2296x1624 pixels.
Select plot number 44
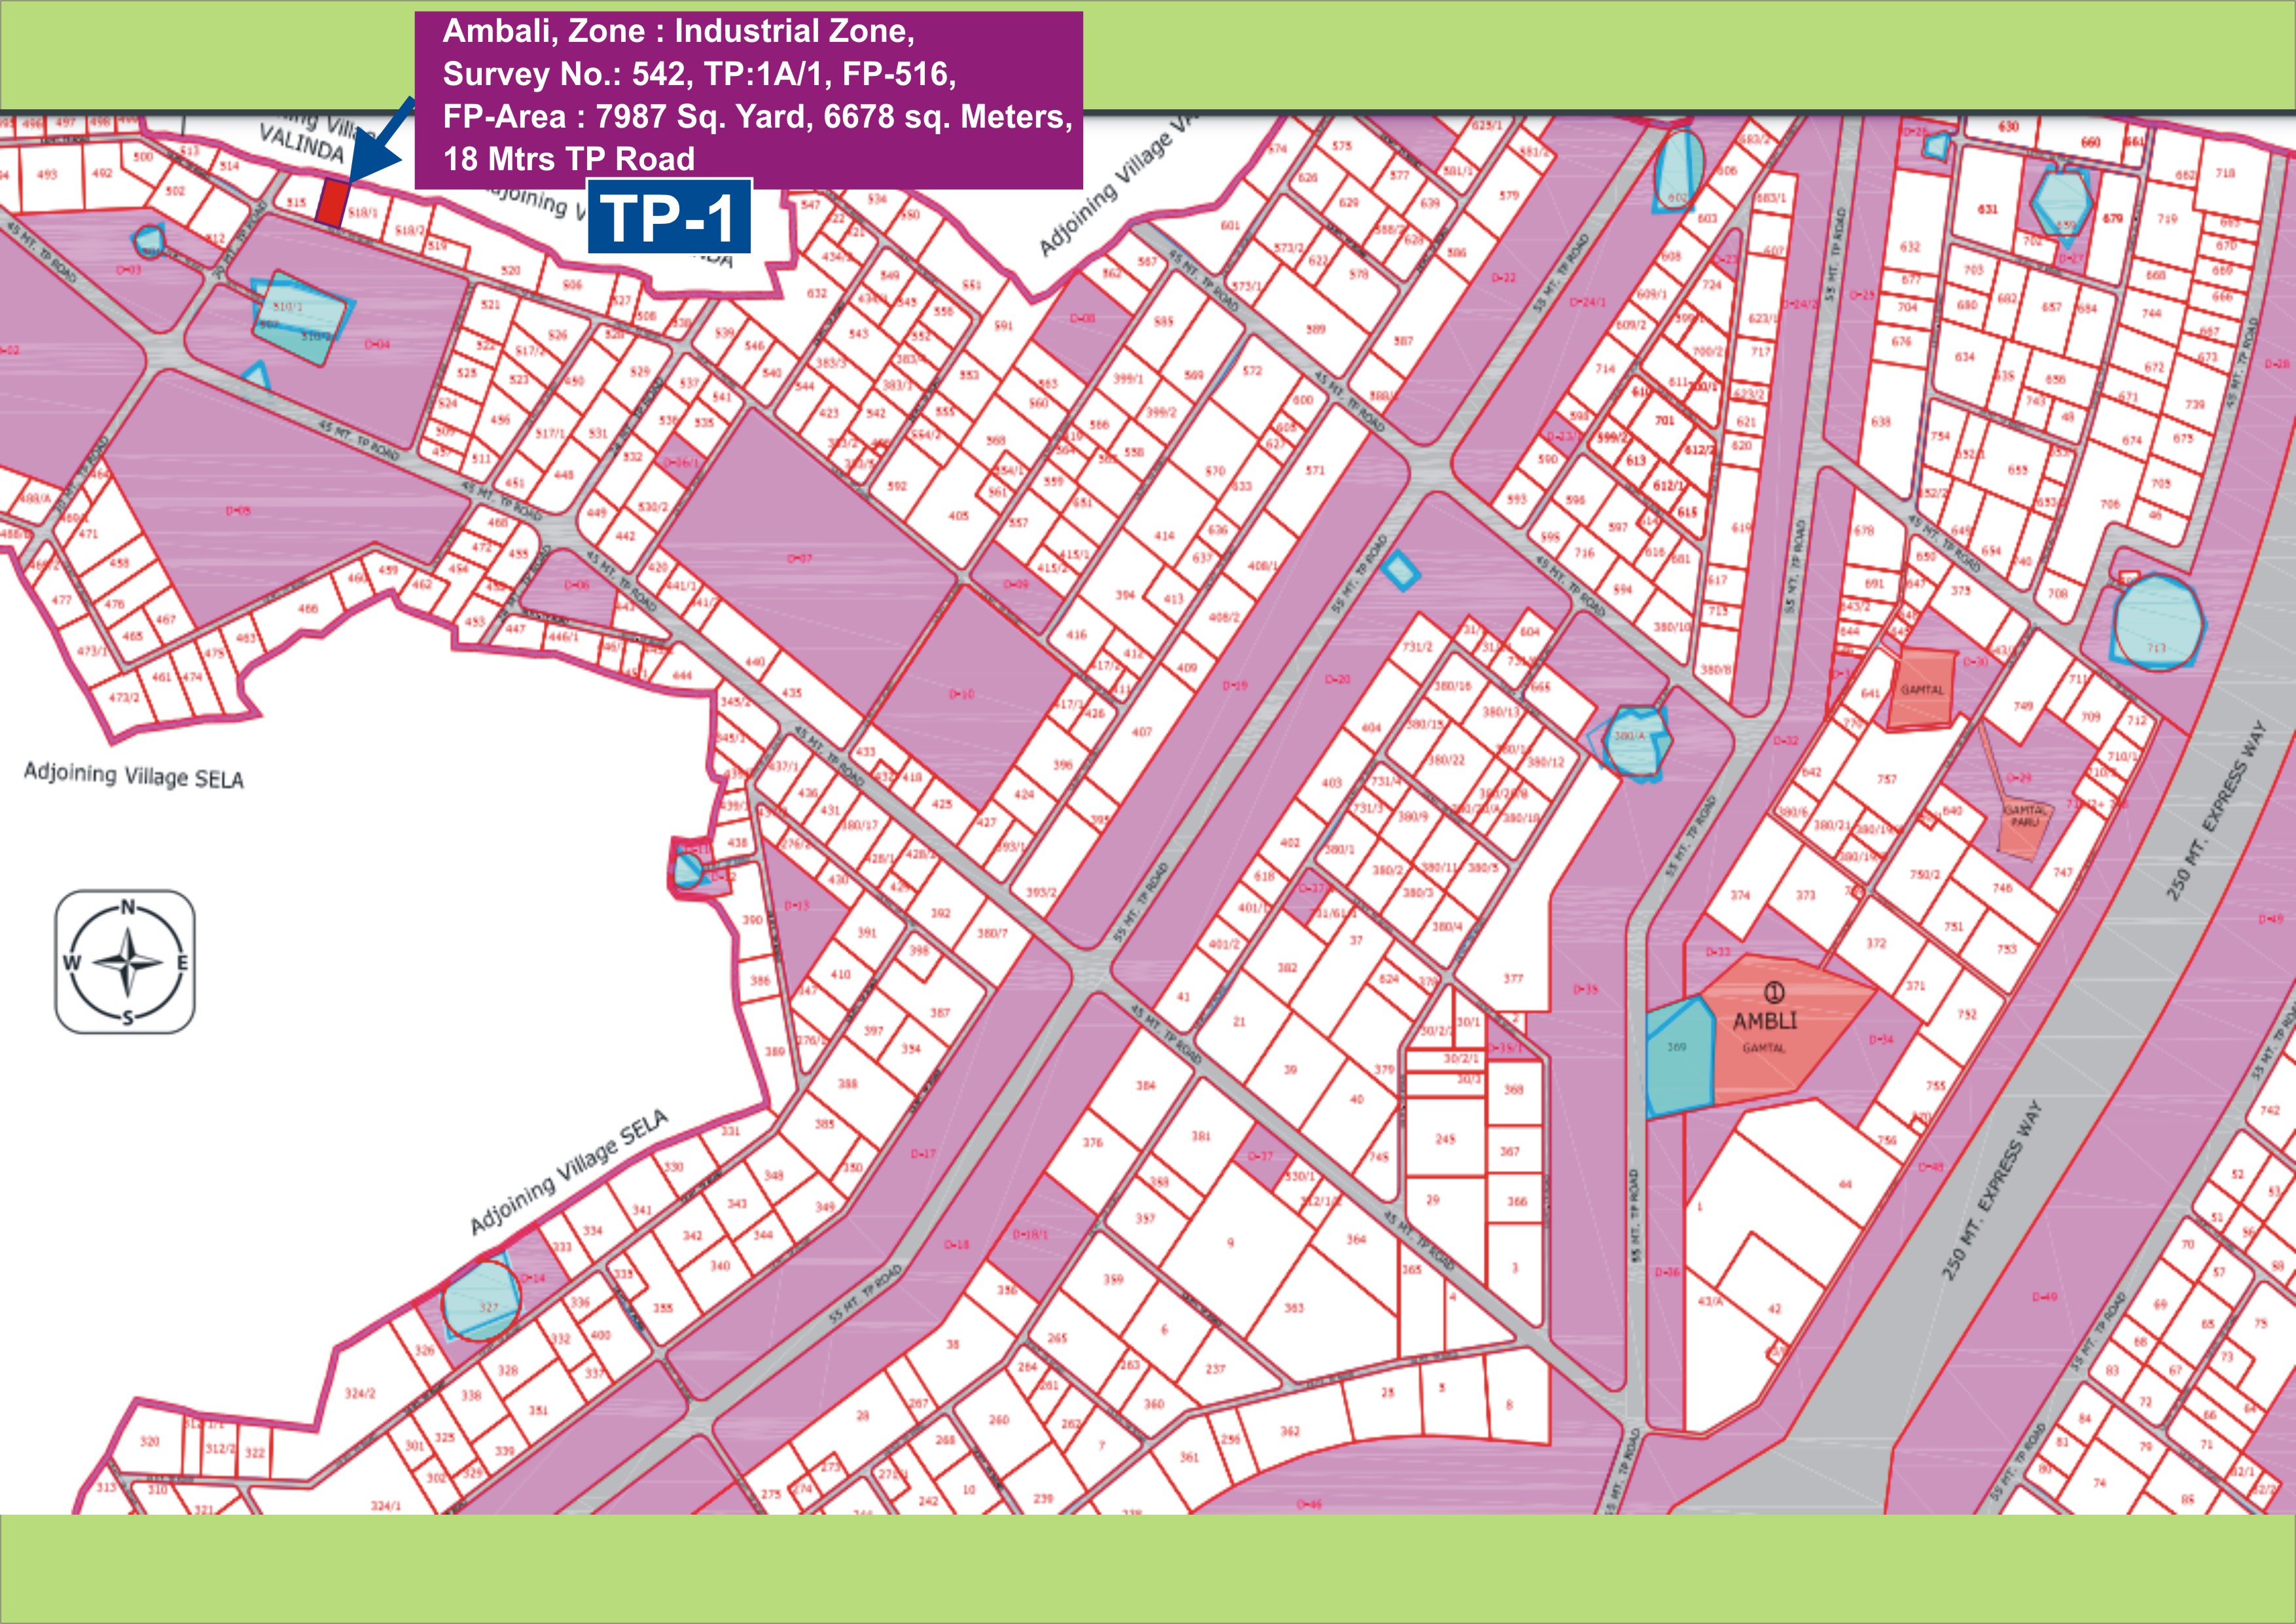(x=1845, y=1184)
